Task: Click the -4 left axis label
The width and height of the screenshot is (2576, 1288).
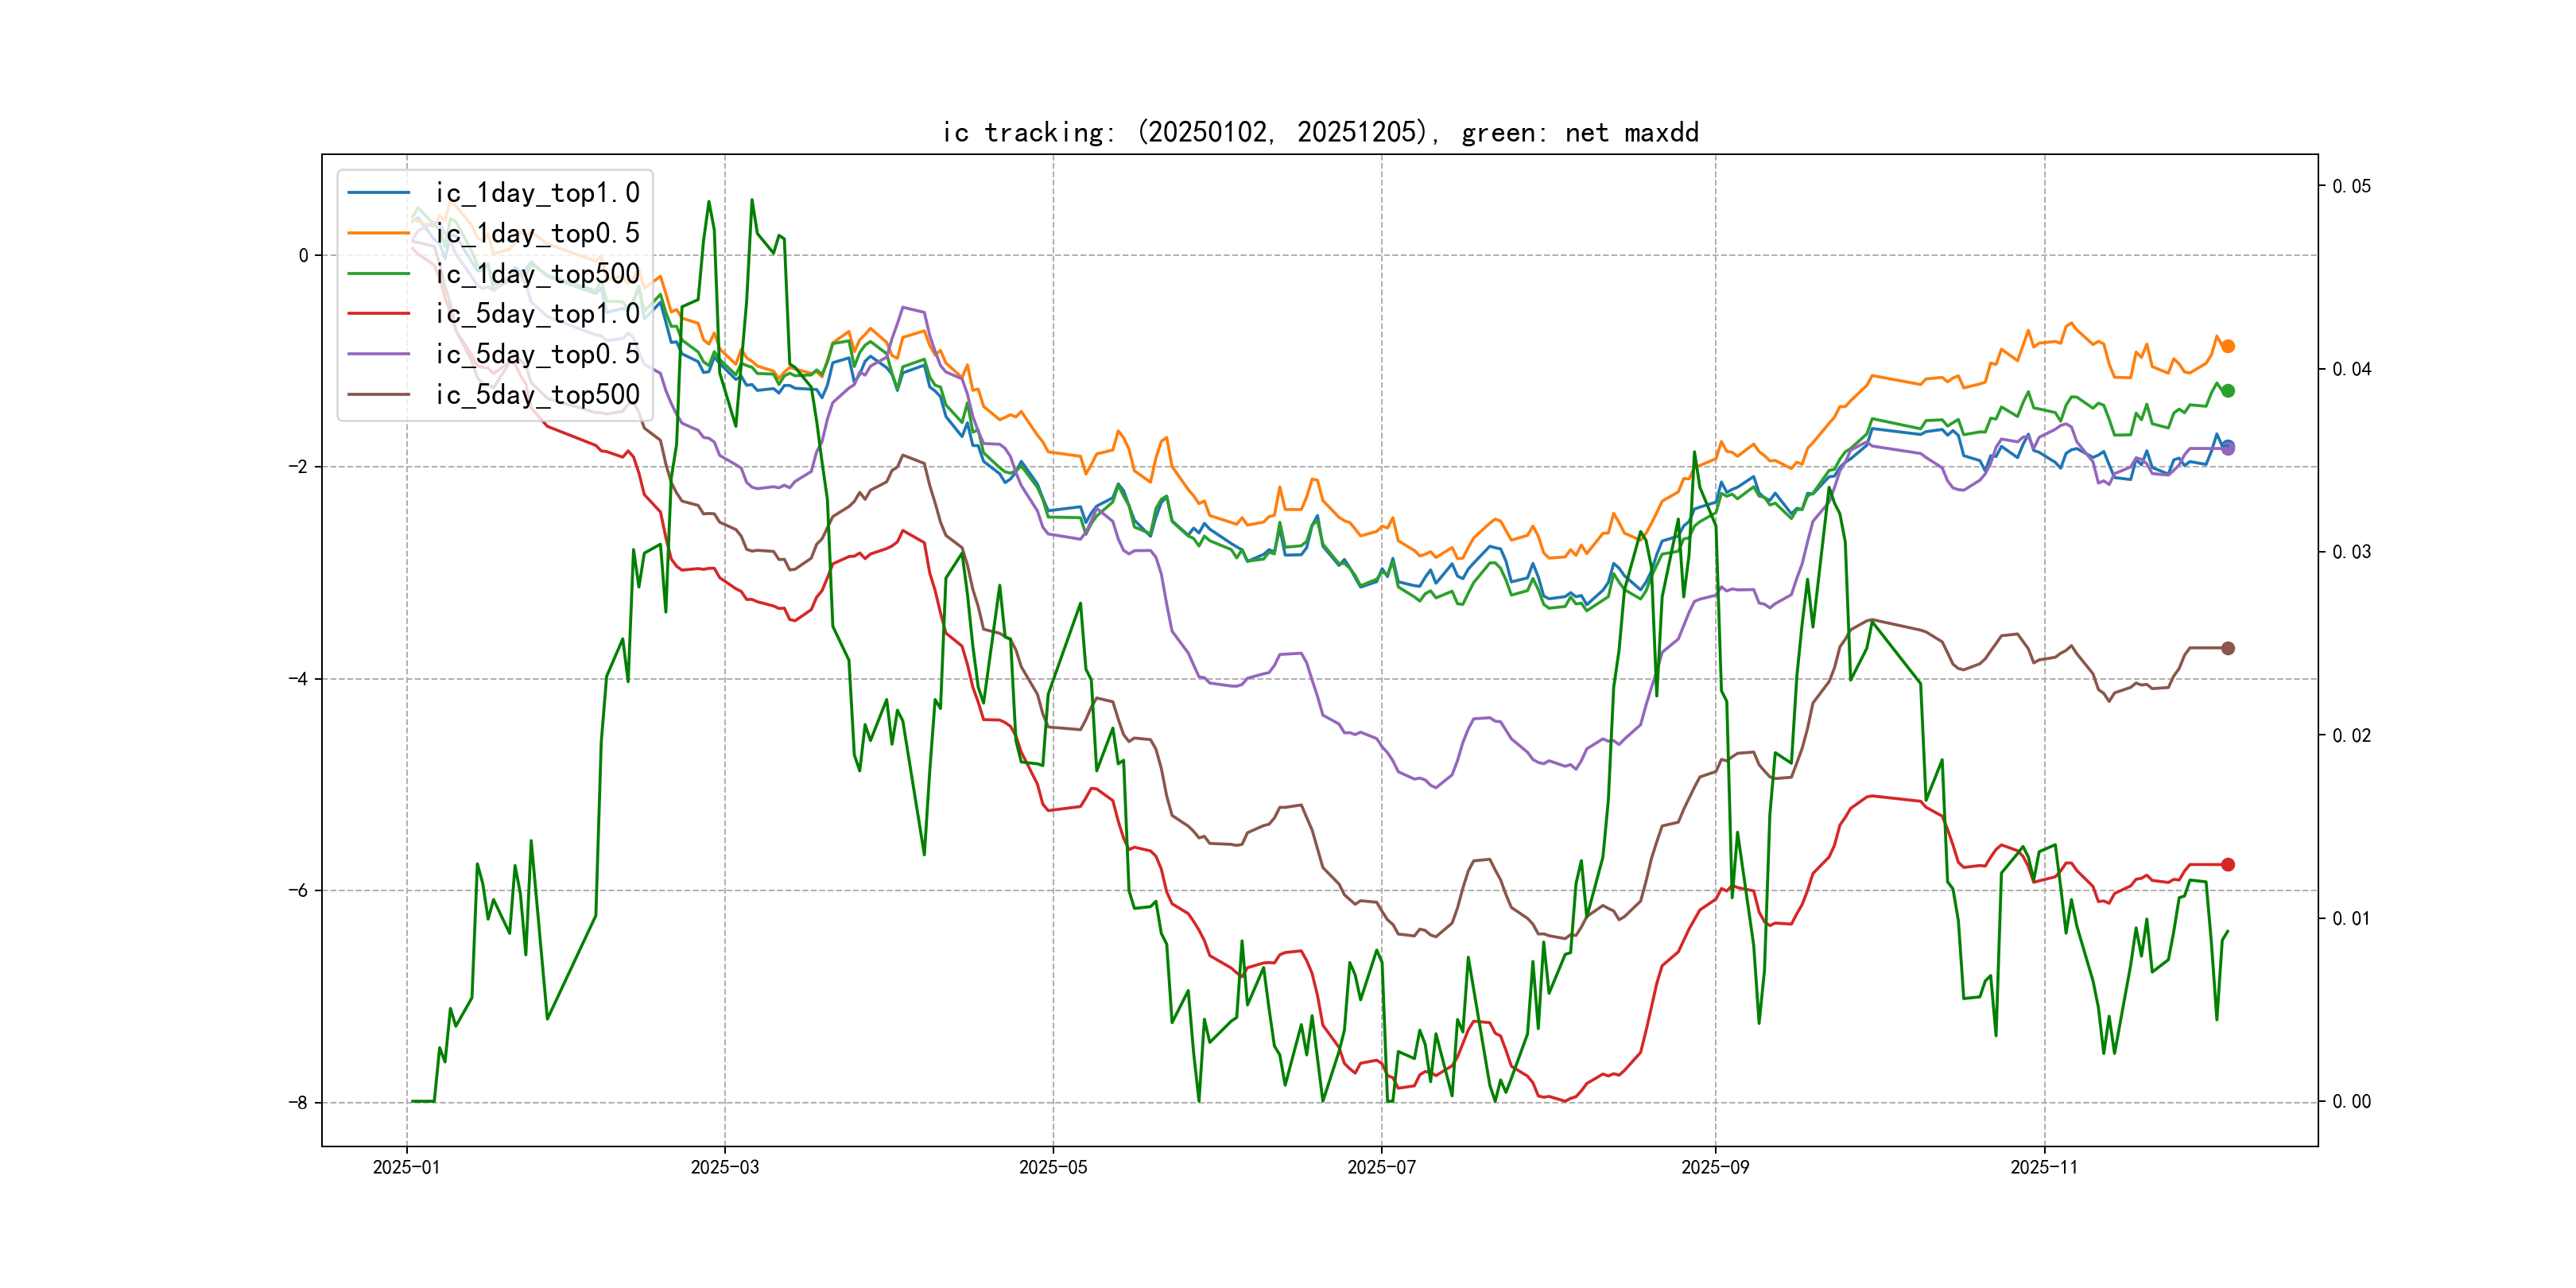Action: [298, 679]
